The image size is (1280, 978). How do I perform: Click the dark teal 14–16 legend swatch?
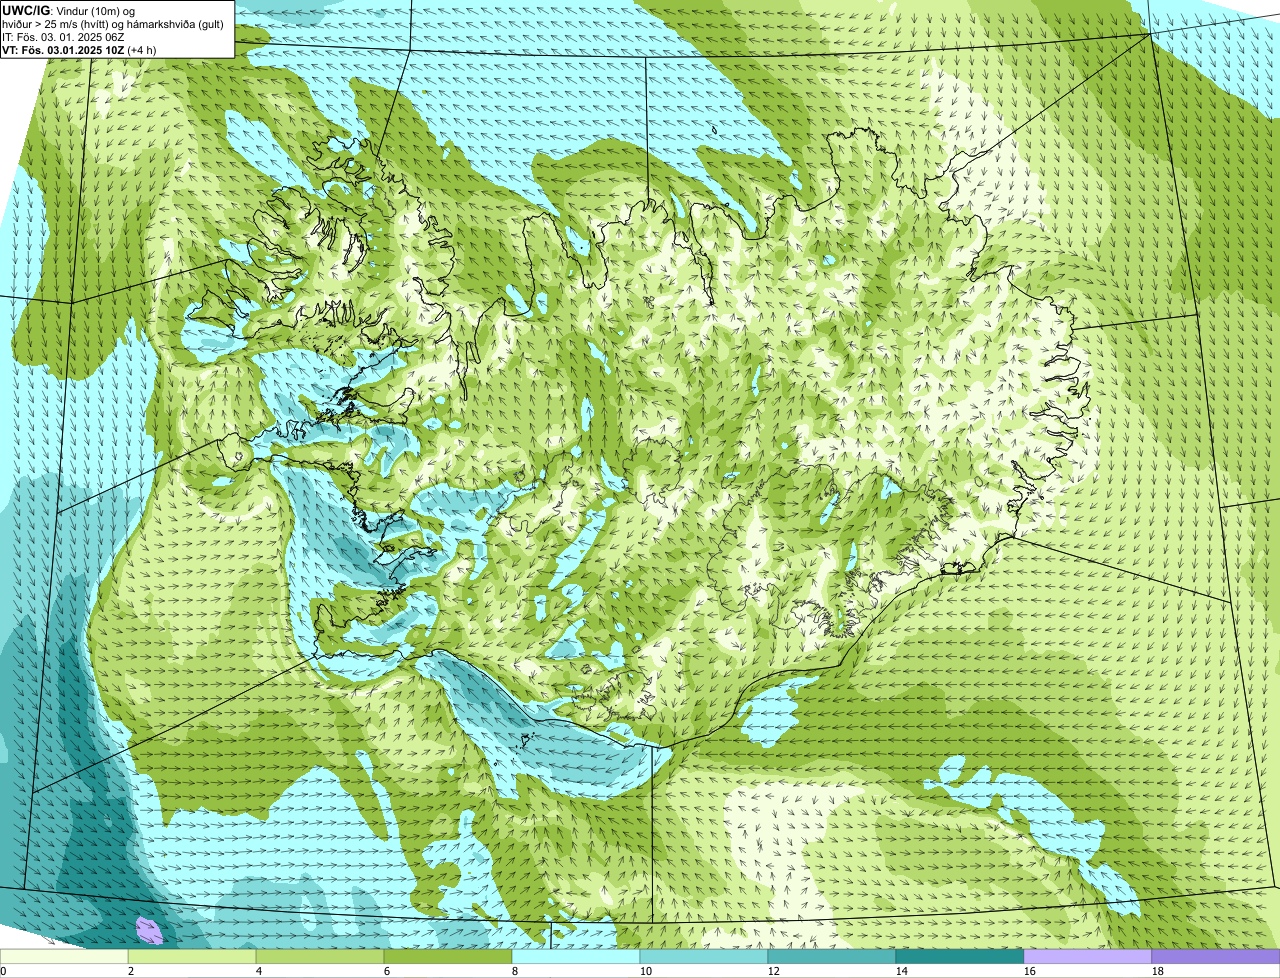960,957
